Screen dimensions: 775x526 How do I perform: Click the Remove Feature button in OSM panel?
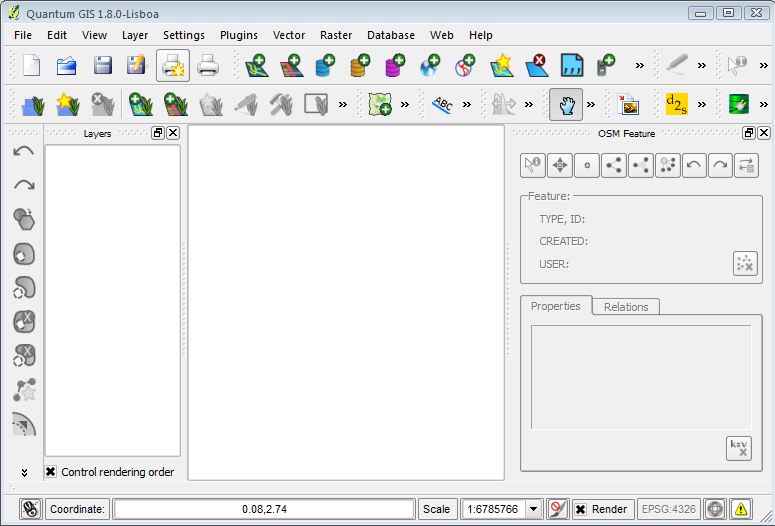pyautogui.click(x=745, y=263)
